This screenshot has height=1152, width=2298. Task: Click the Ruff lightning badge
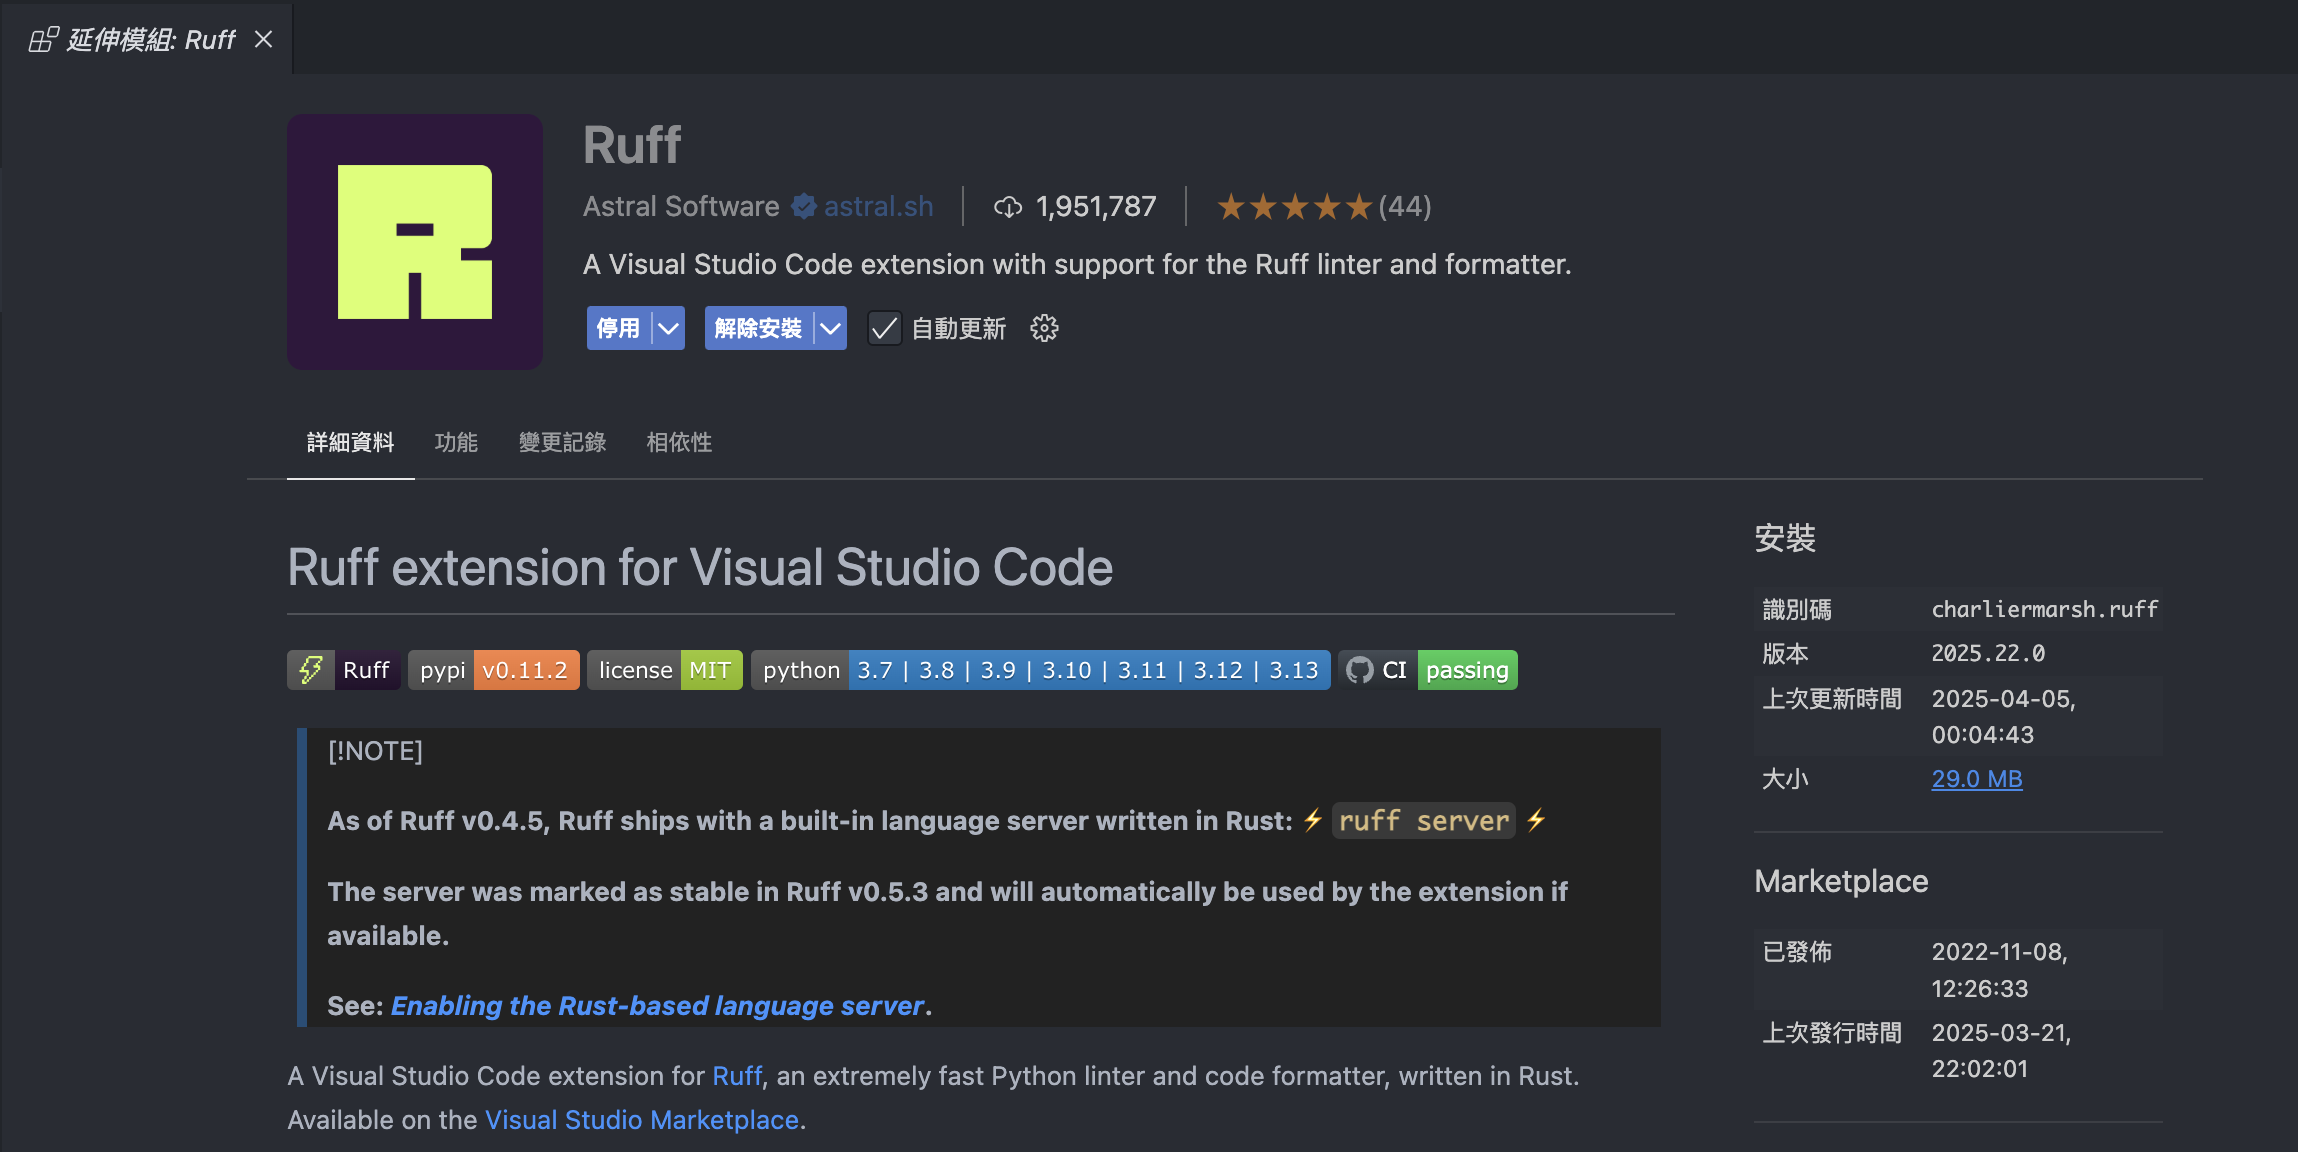[x=344, y=670]
